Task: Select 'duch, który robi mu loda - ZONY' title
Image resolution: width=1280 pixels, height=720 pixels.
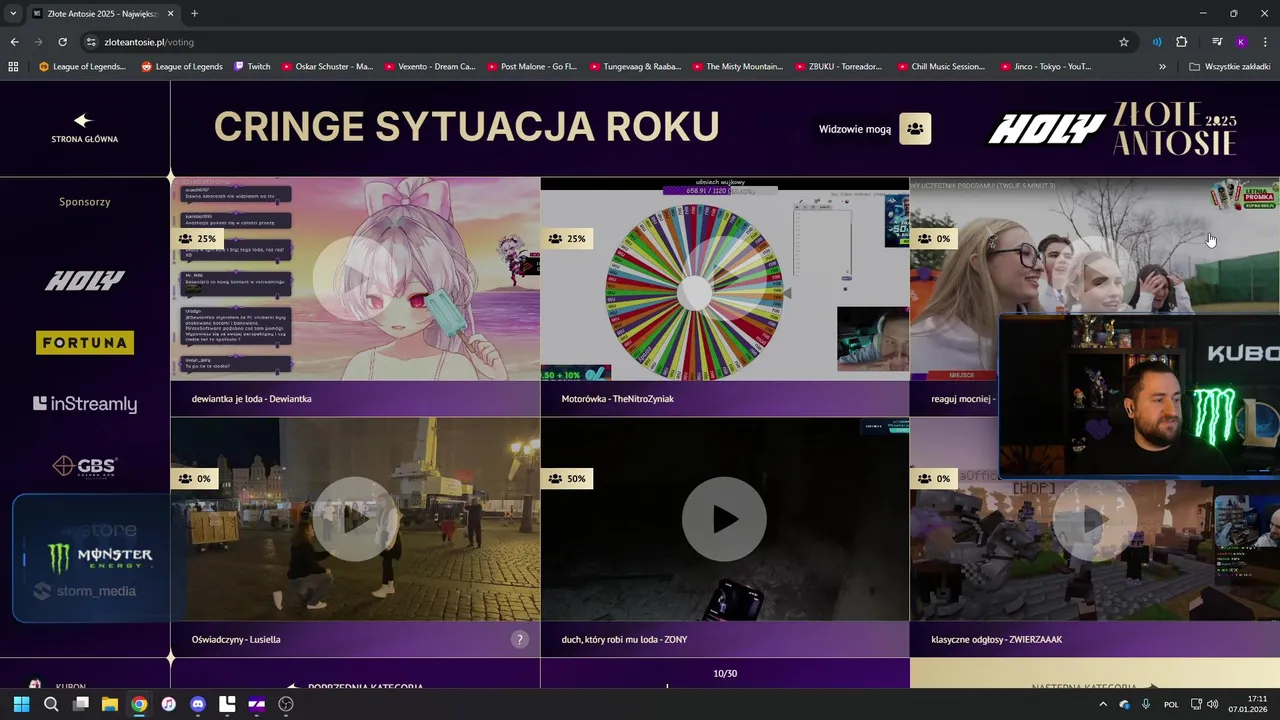Action: click(x=624, y=639)
